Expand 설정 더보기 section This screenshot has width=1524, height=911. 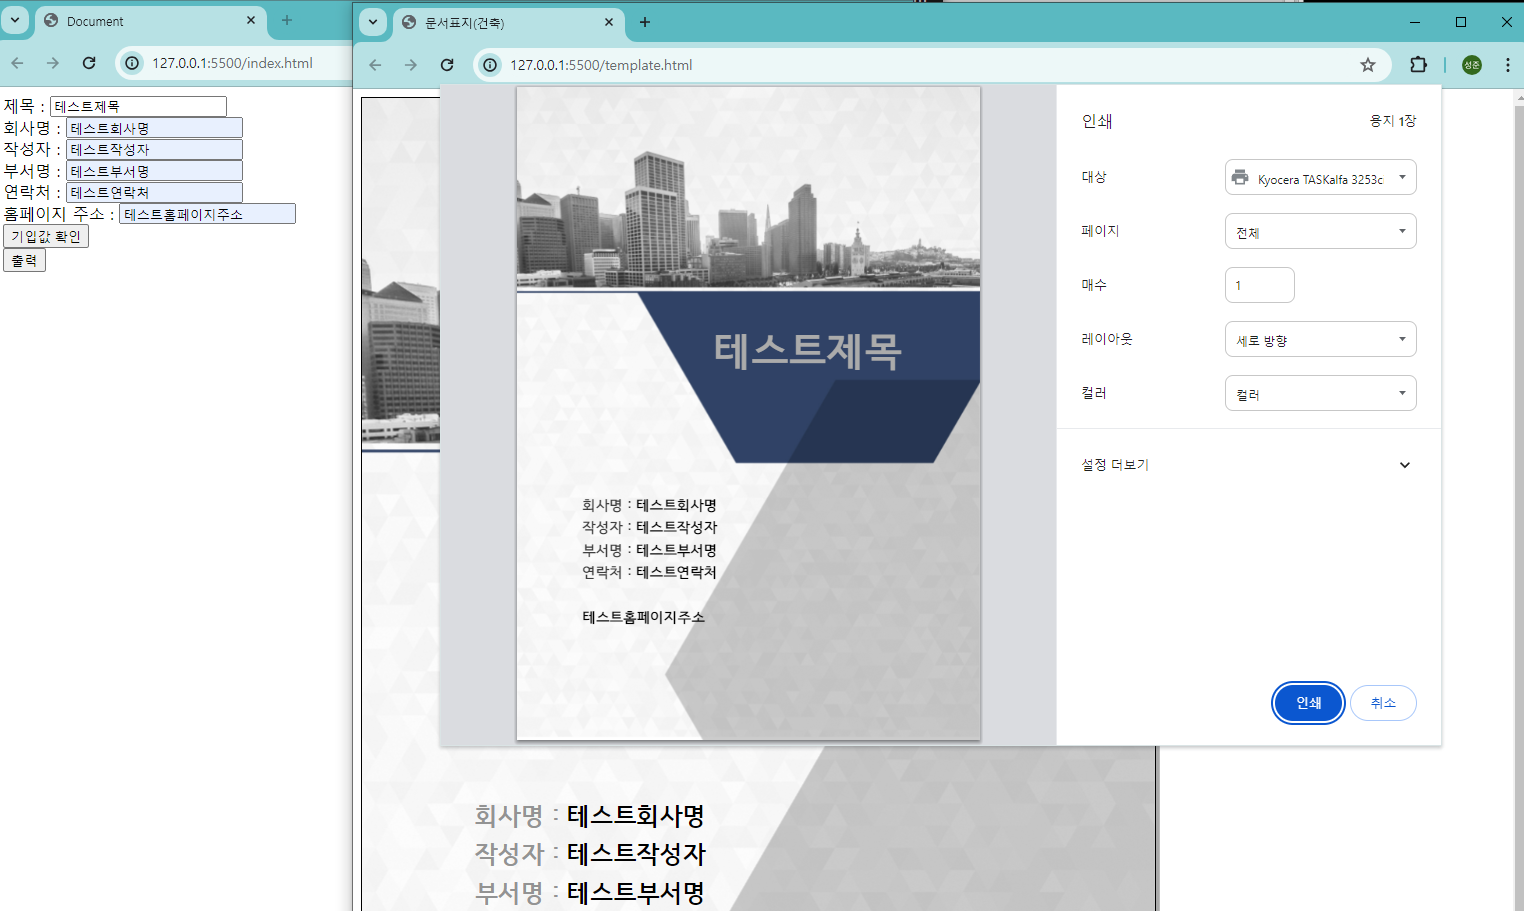coord(1248,465)
